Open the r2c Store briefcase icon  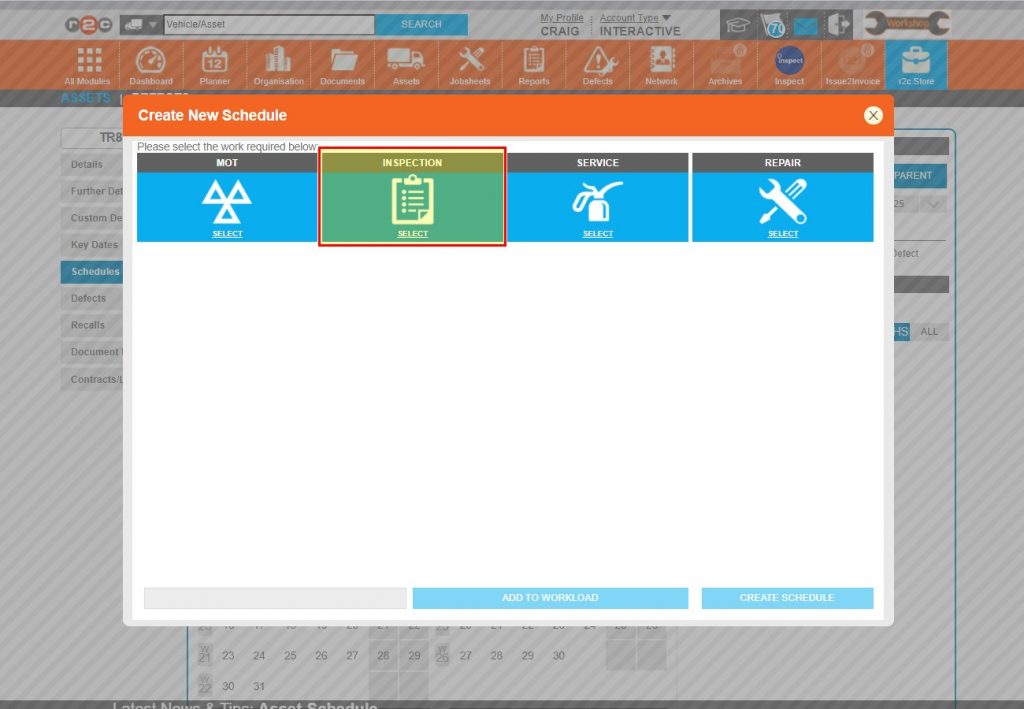[x=915, y=65]
